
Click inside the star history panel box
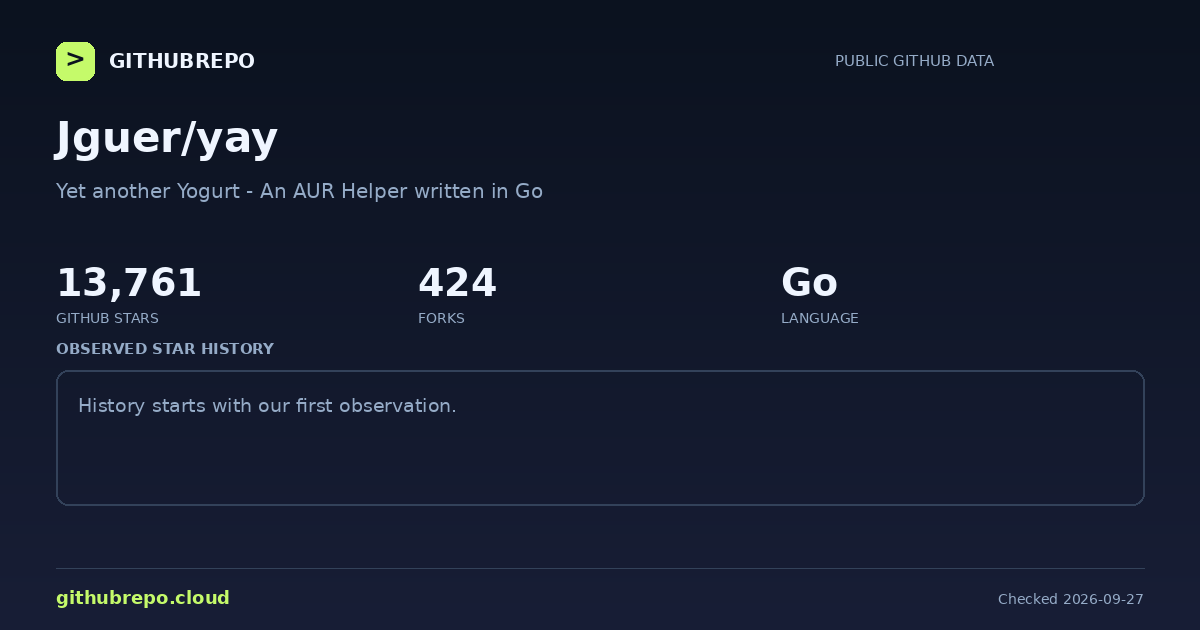600,438
